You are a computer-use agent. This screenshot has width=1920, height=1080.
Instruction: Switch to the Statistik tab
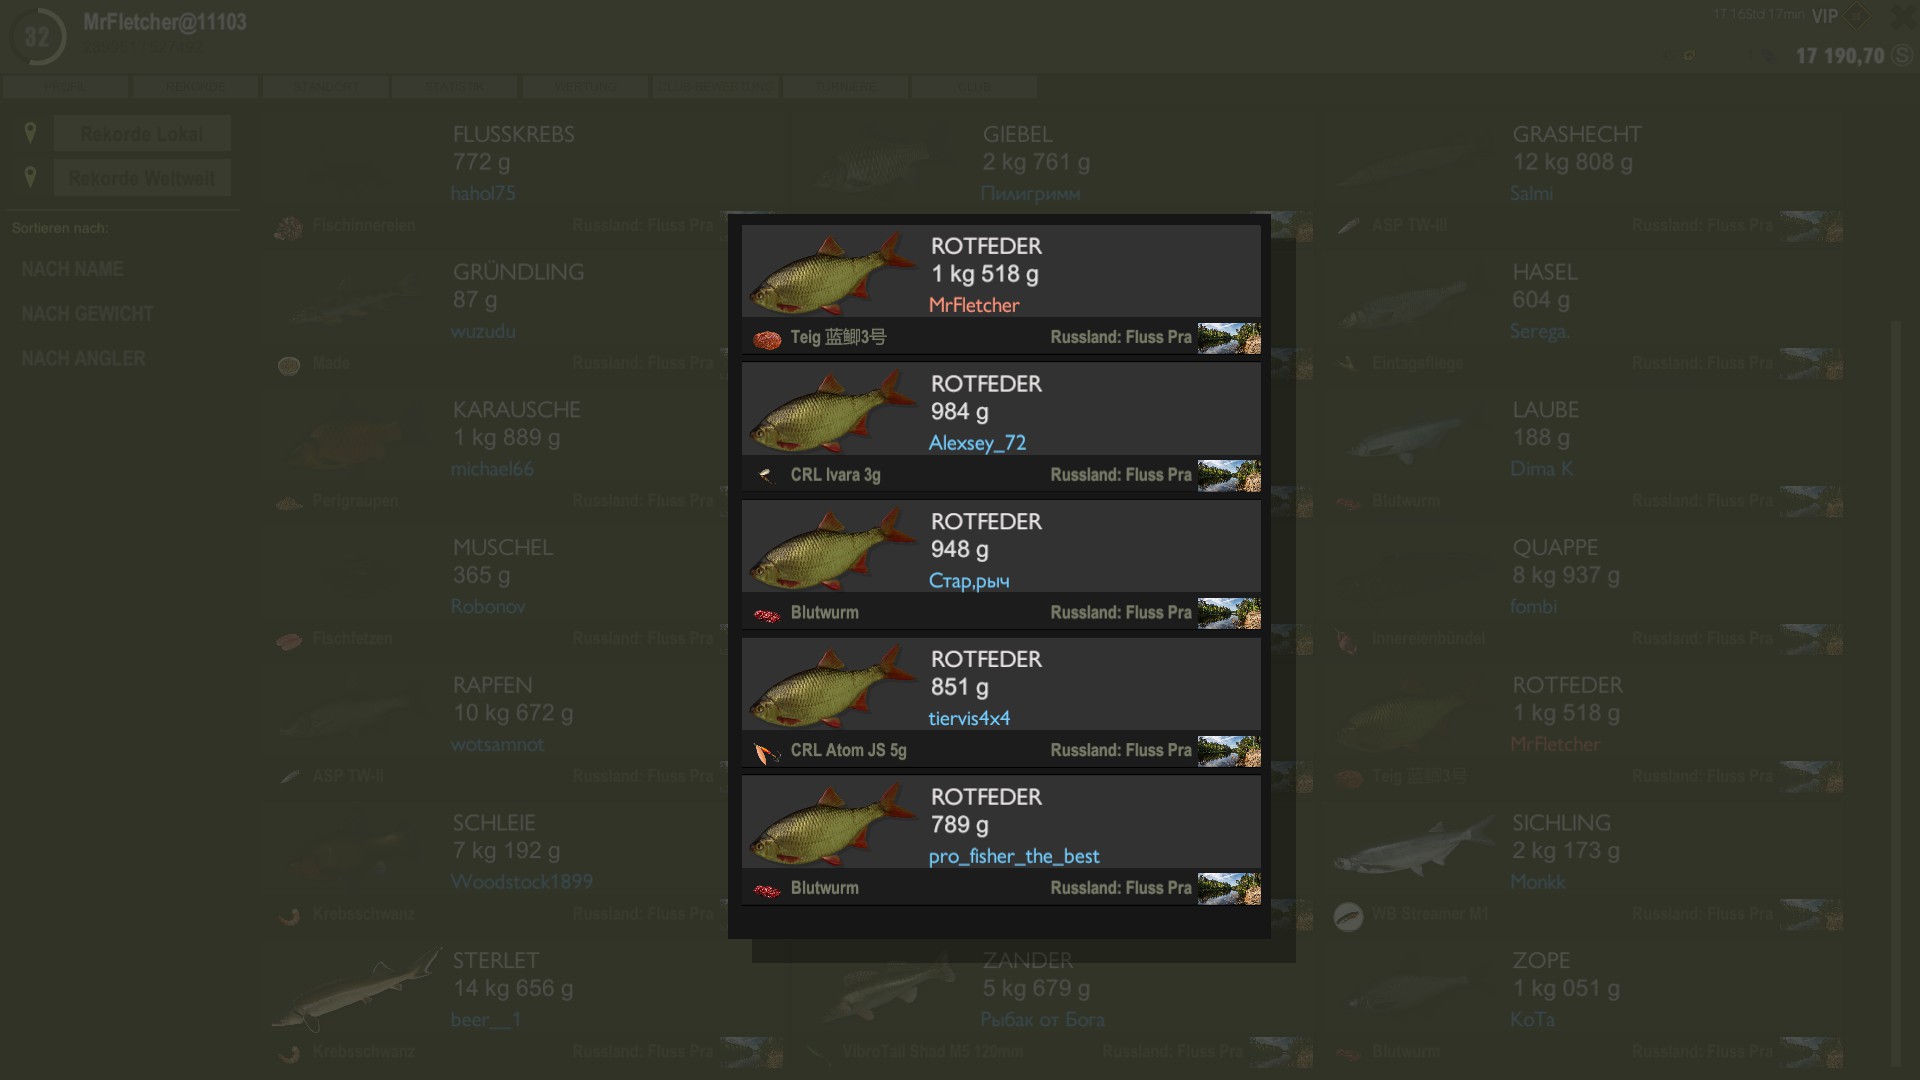coord(455,88)
